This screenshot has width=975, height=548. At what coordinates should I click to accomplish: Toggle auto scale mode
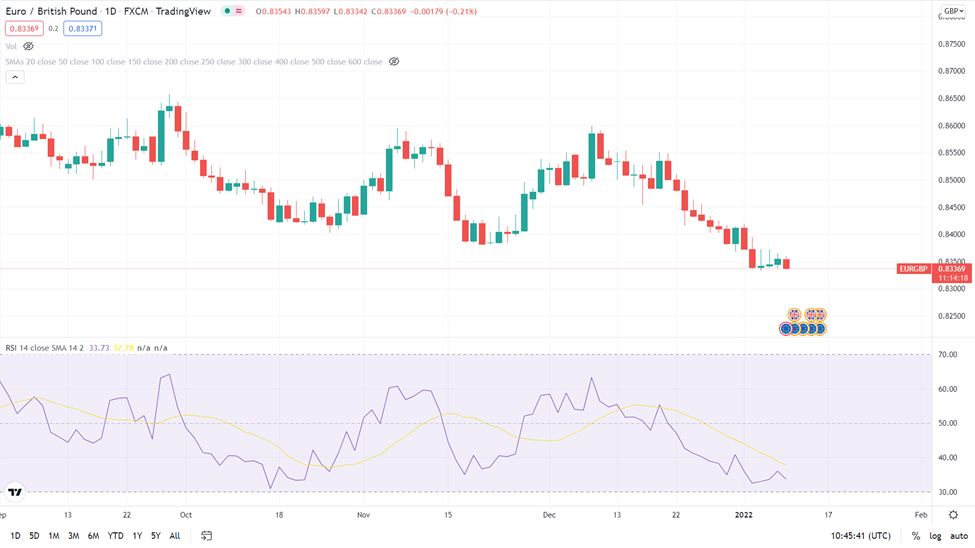[959, 536]
